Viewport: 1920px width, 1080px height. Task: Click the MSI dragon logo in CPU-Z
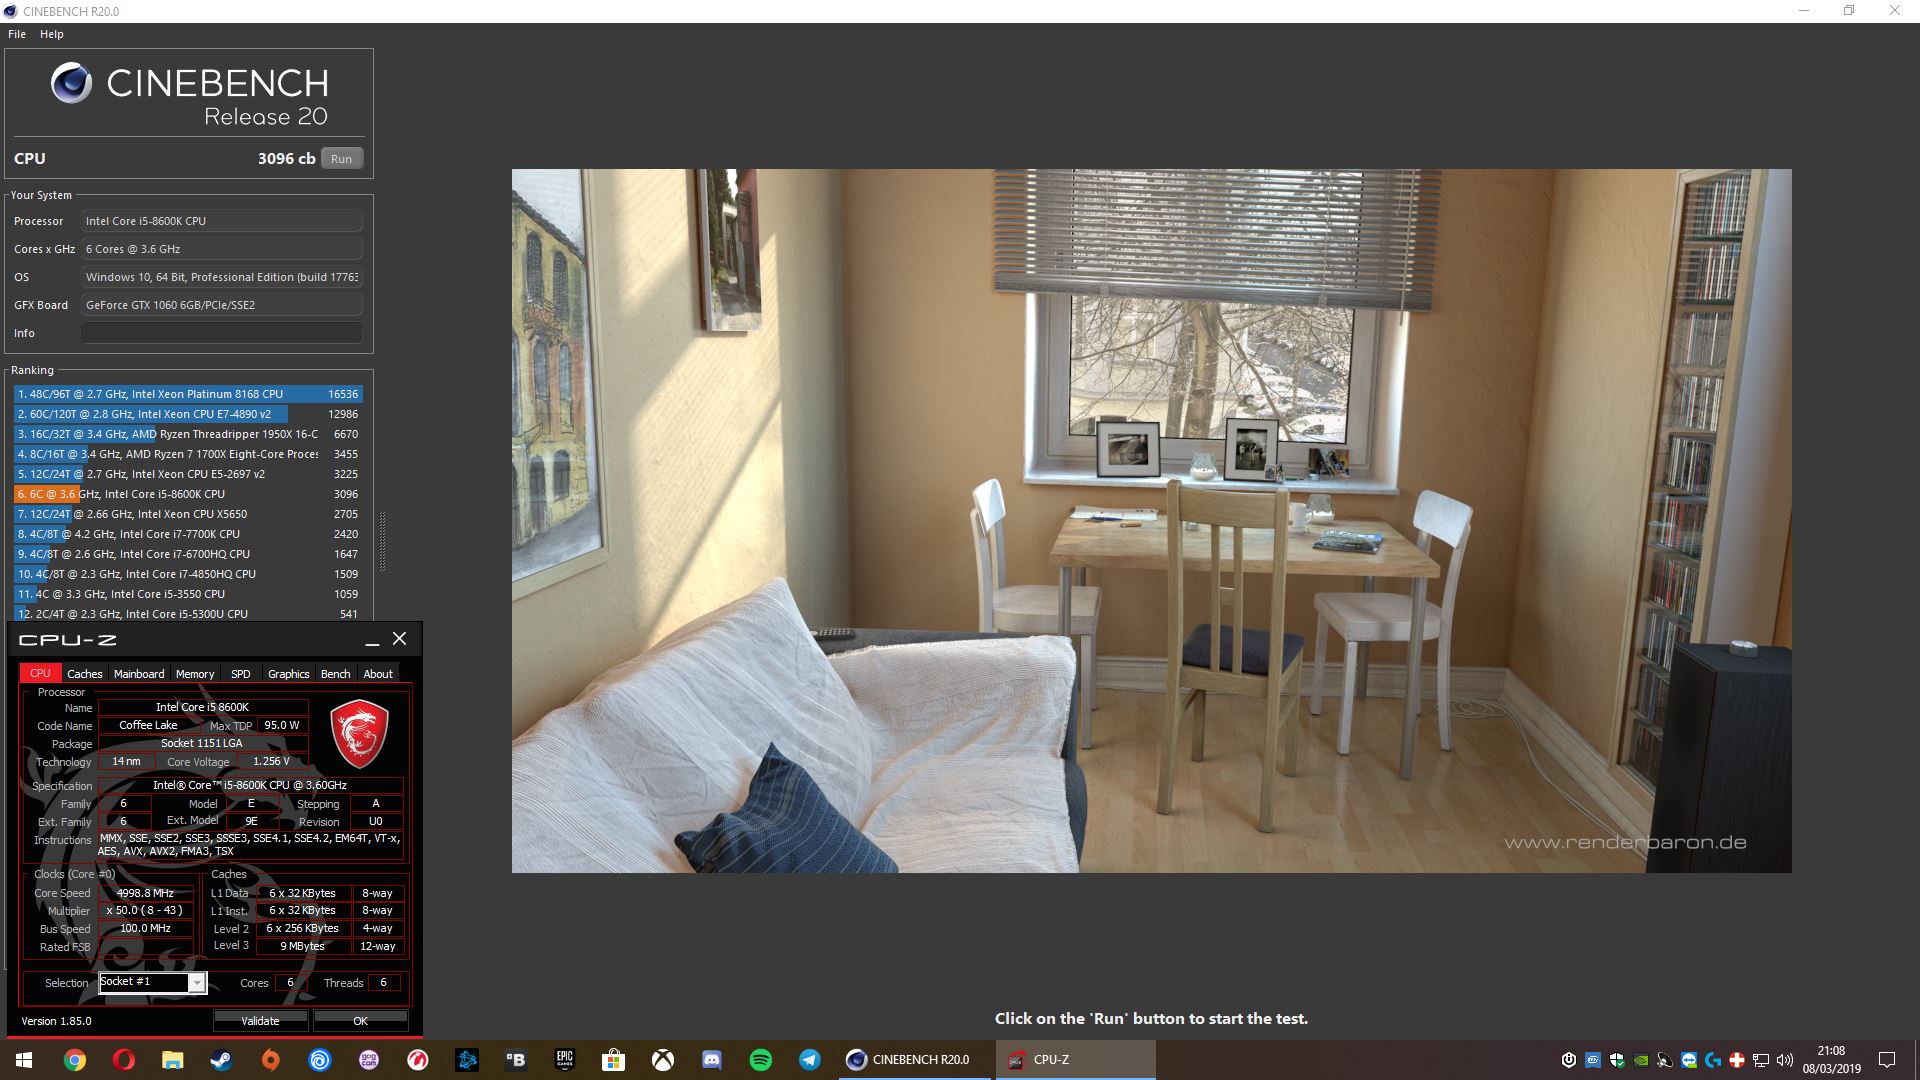point(359,733)
